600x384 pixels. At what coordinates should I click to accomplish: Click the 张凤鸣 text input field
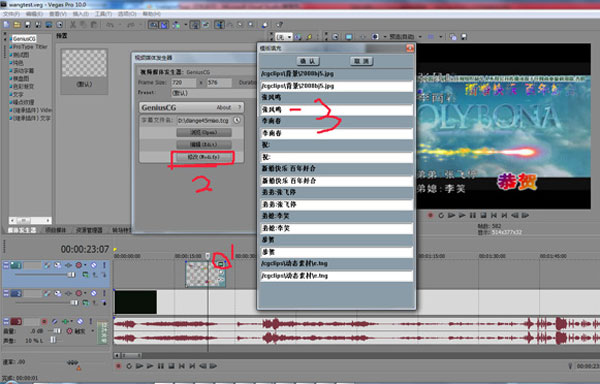pos(337,110)
